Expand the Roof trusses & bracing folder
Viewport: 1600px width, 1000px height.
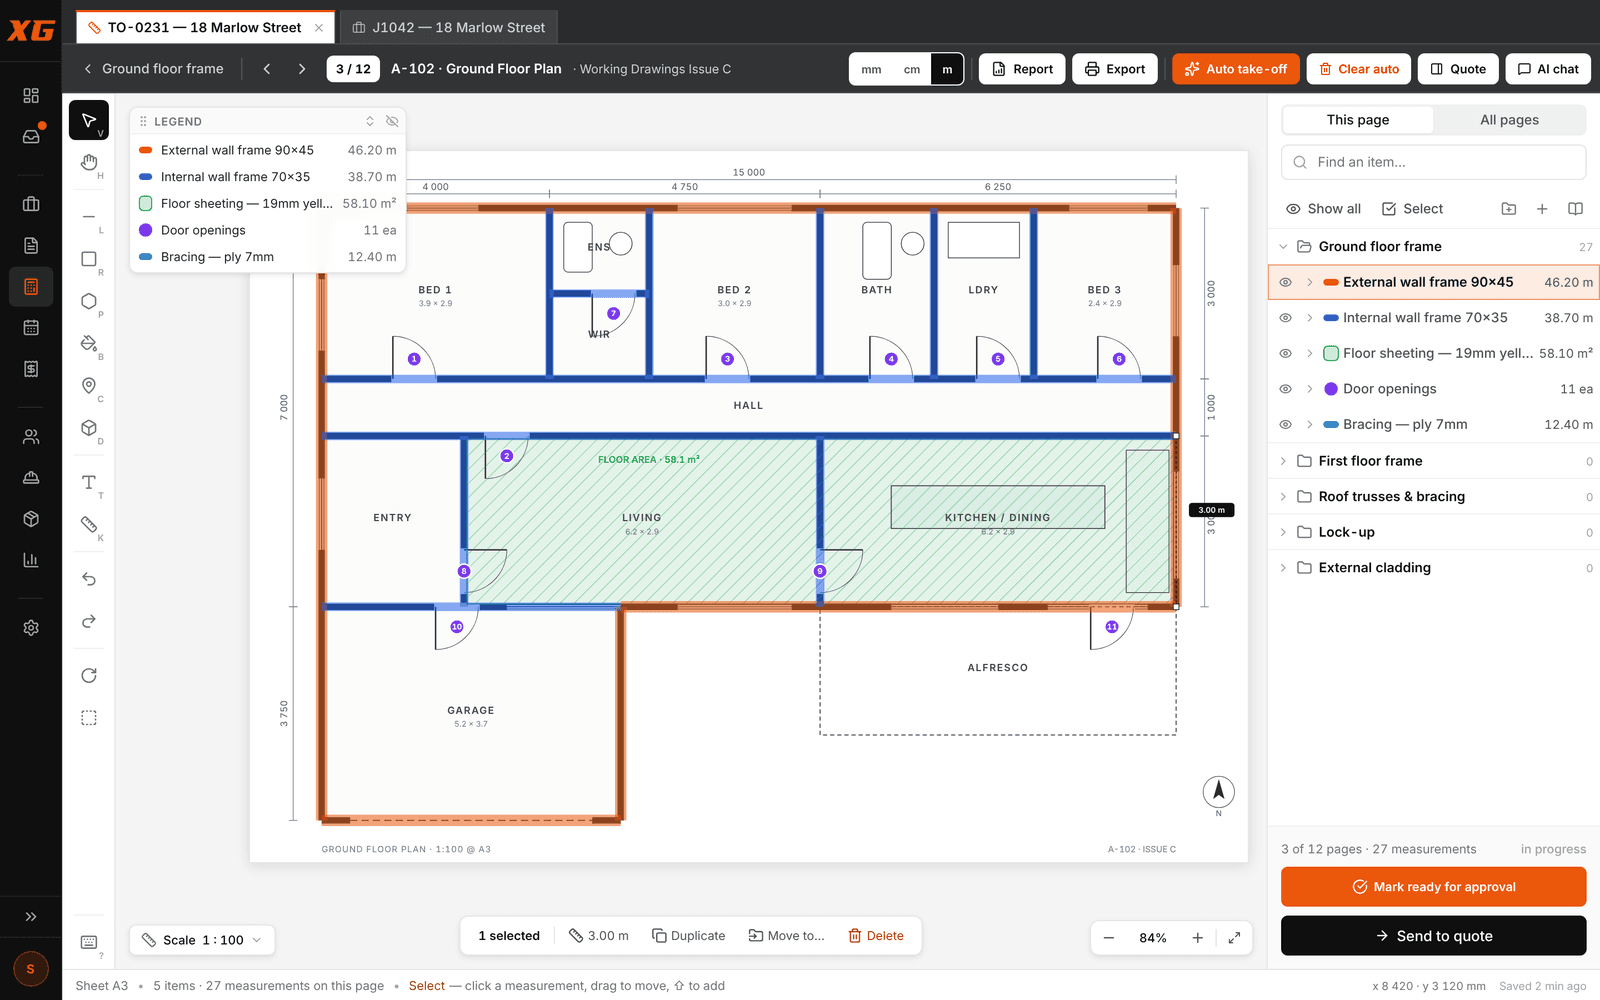tap(1283, 497)
